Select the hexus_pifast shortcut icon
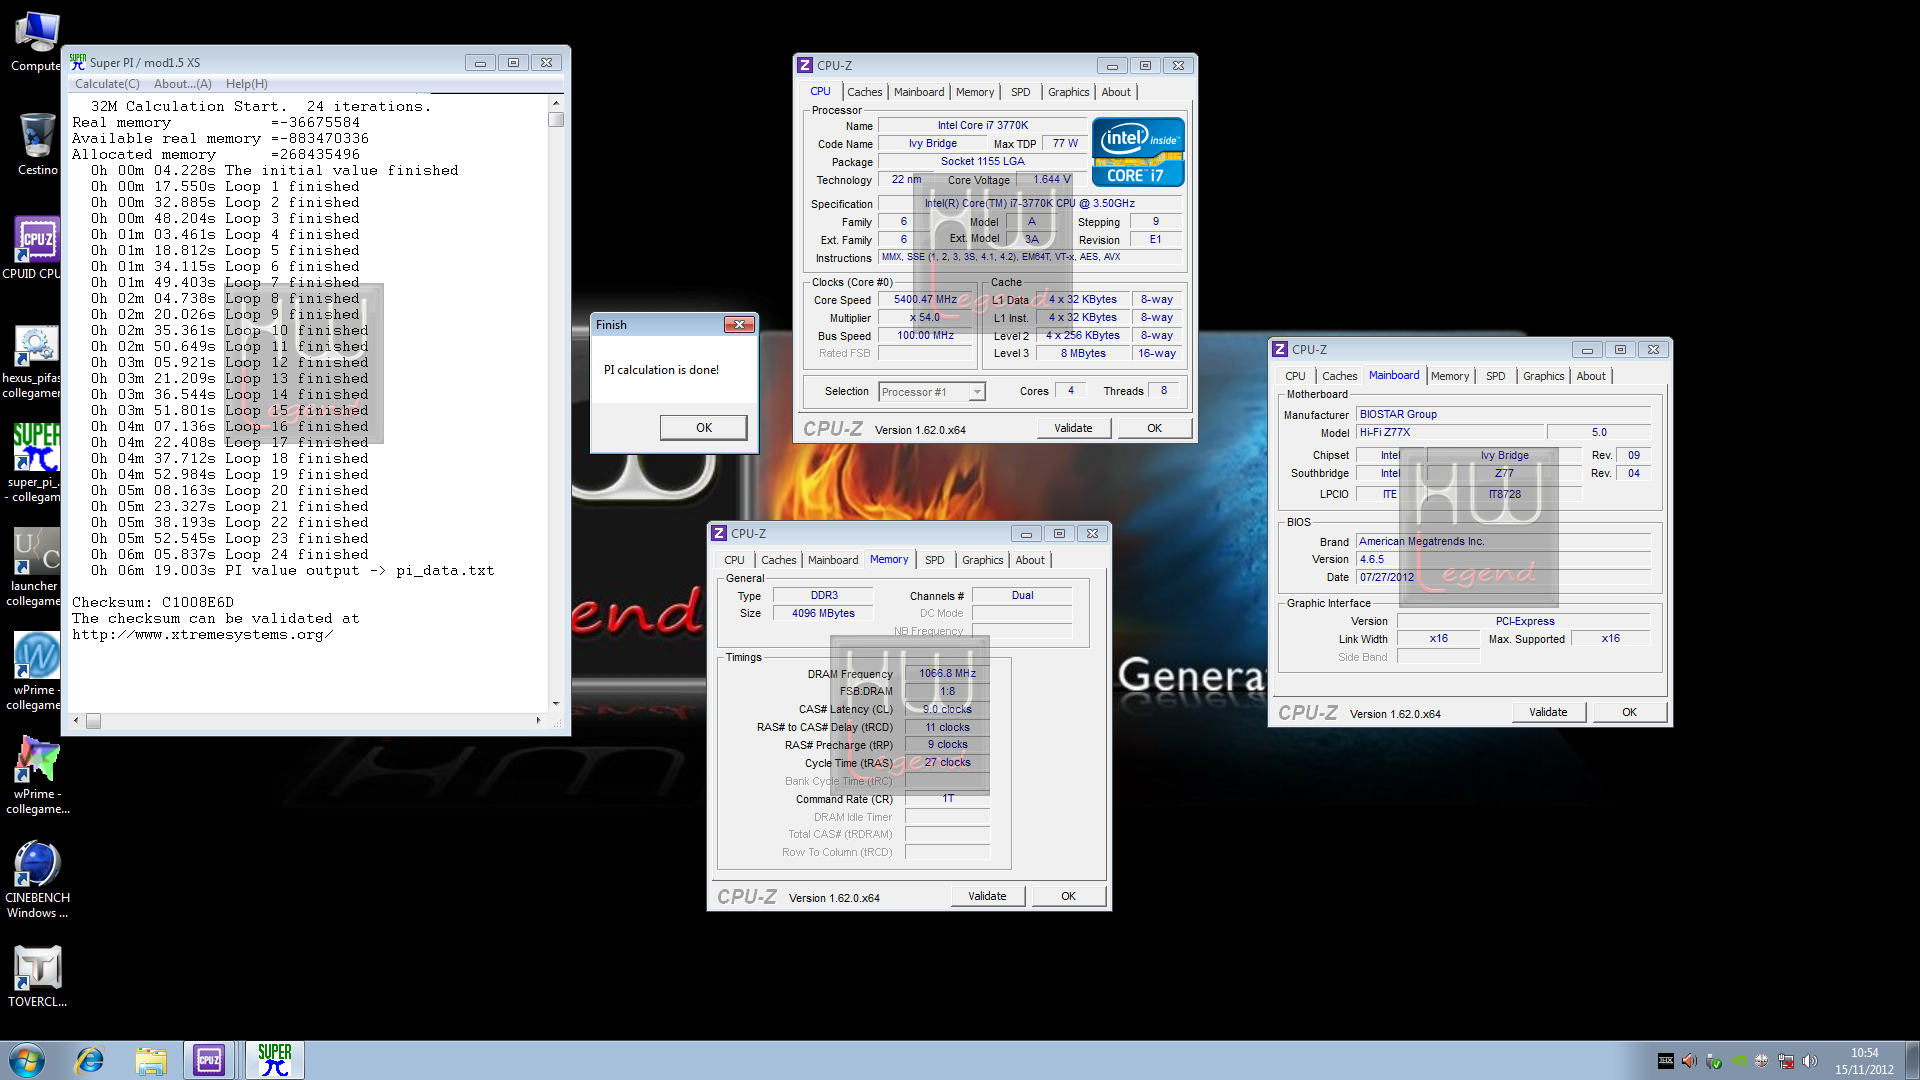This screenshot has width=1920, height=1080. [36, 360]
